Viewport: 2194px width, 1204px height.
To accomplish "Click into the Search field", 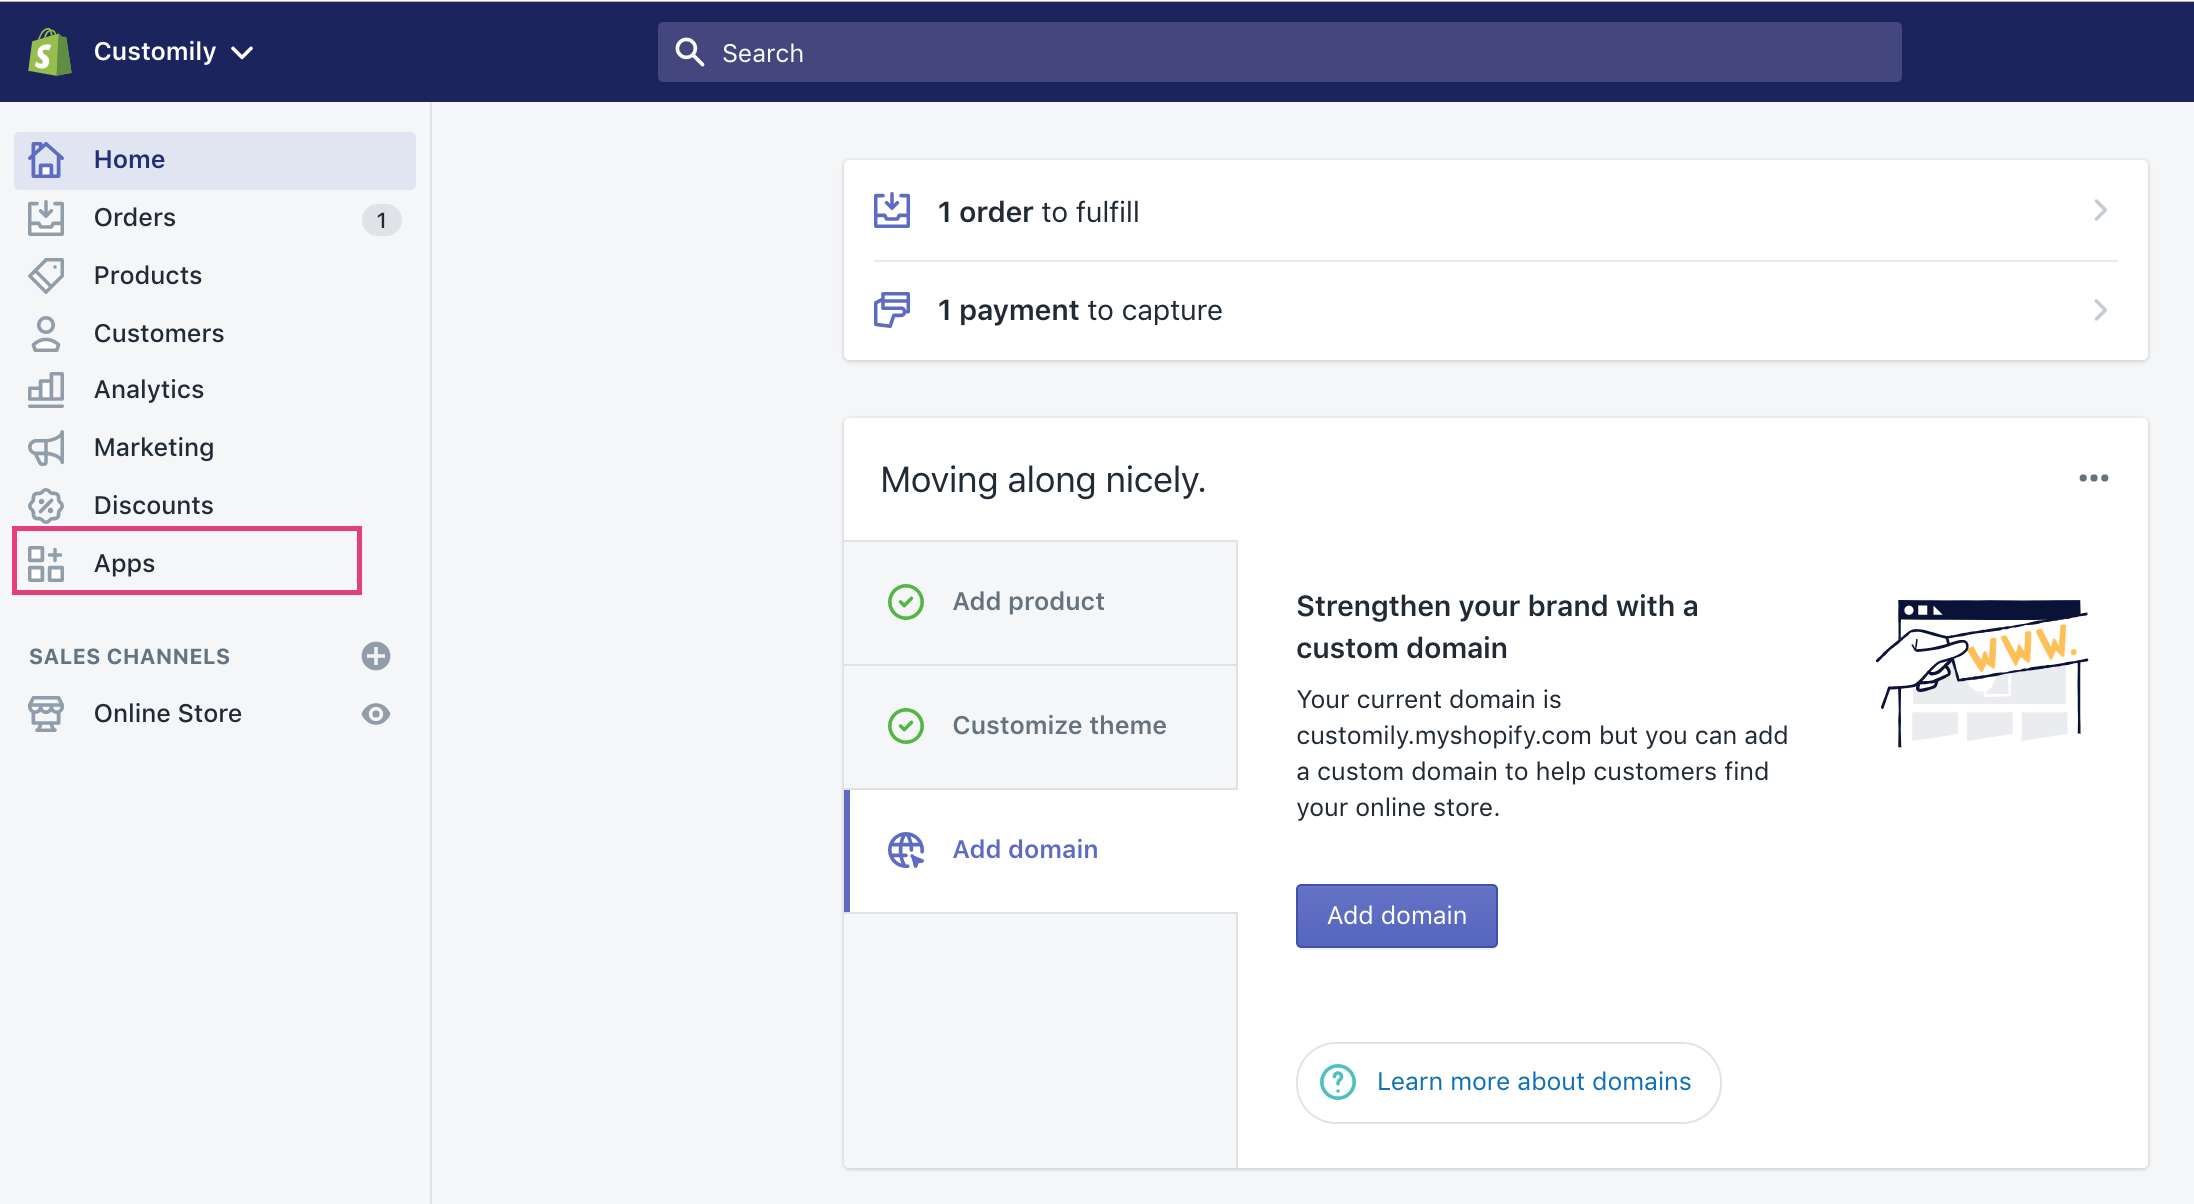I will tap(1280, 53).
